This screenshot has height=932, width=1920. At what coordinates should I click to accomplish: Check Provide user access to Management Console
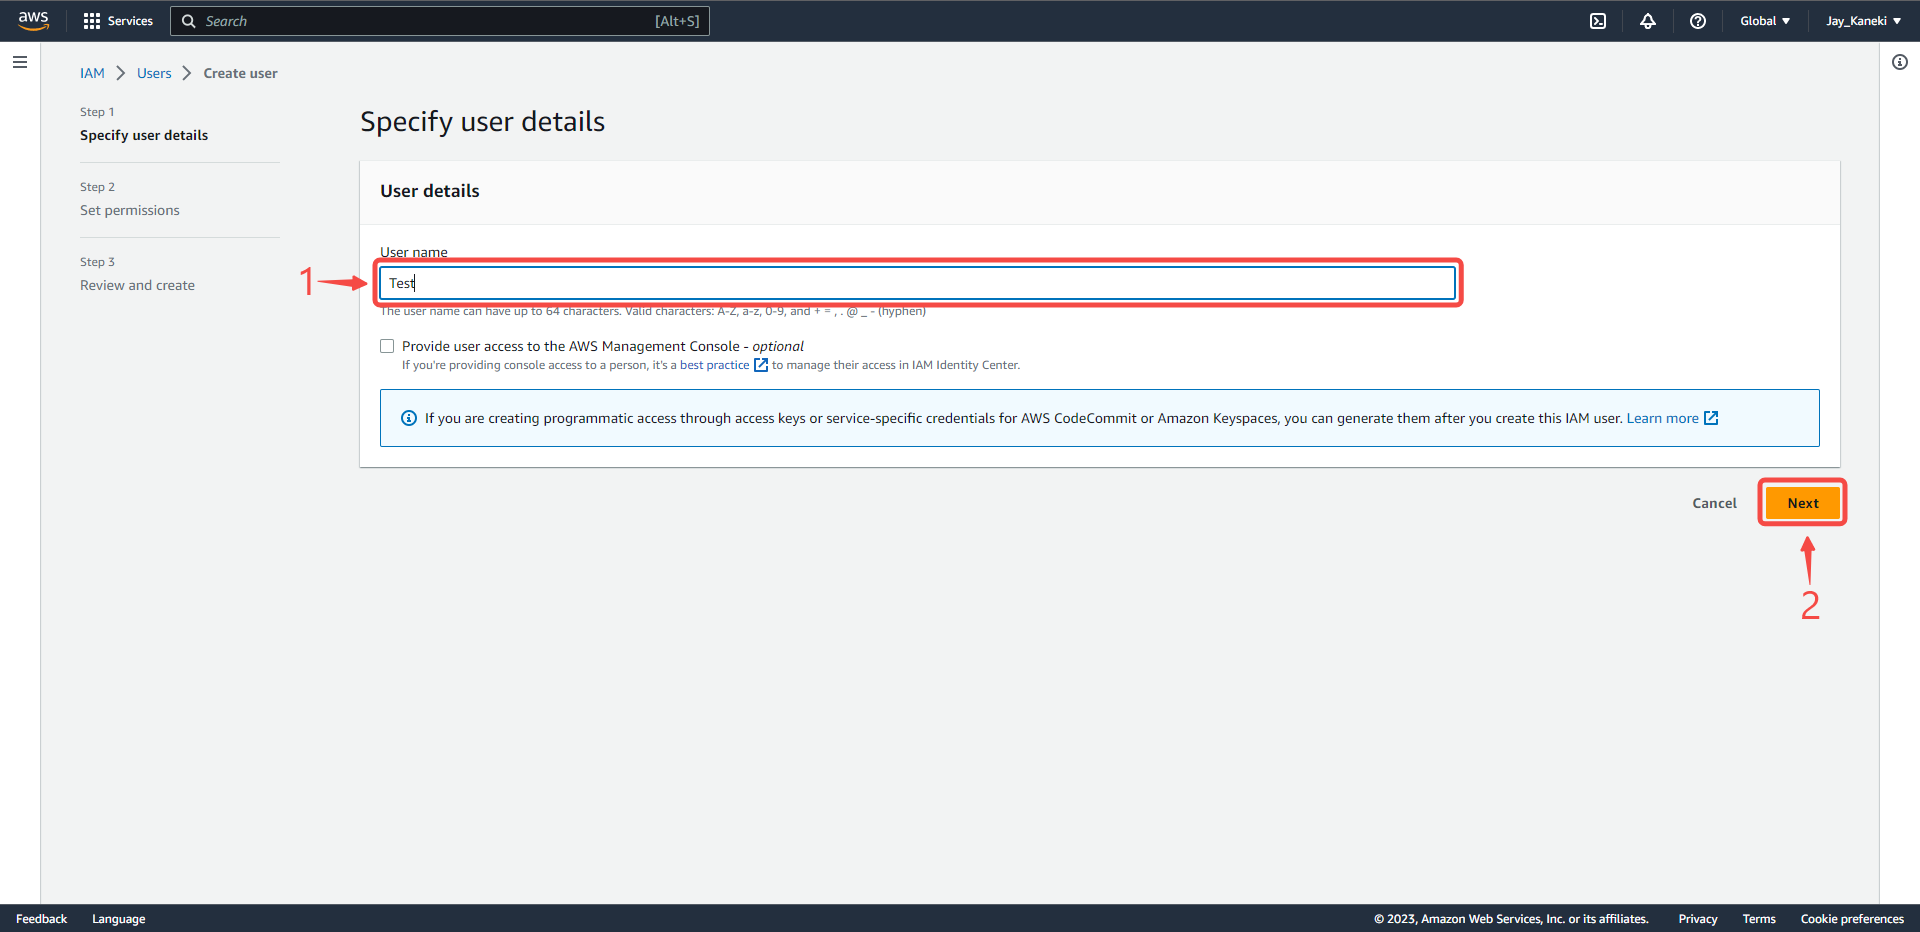[387, 346]
